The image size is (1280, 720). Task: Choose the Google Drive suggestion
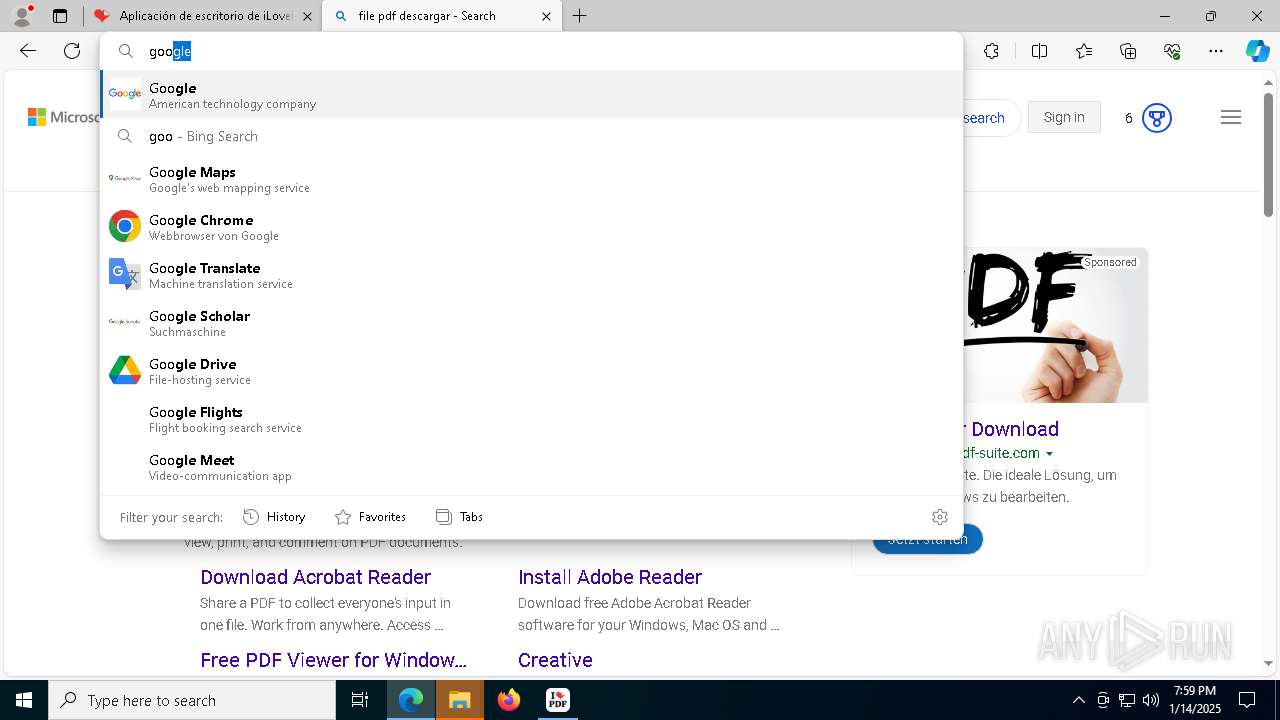pyautogui.click(x=531, y=371)
